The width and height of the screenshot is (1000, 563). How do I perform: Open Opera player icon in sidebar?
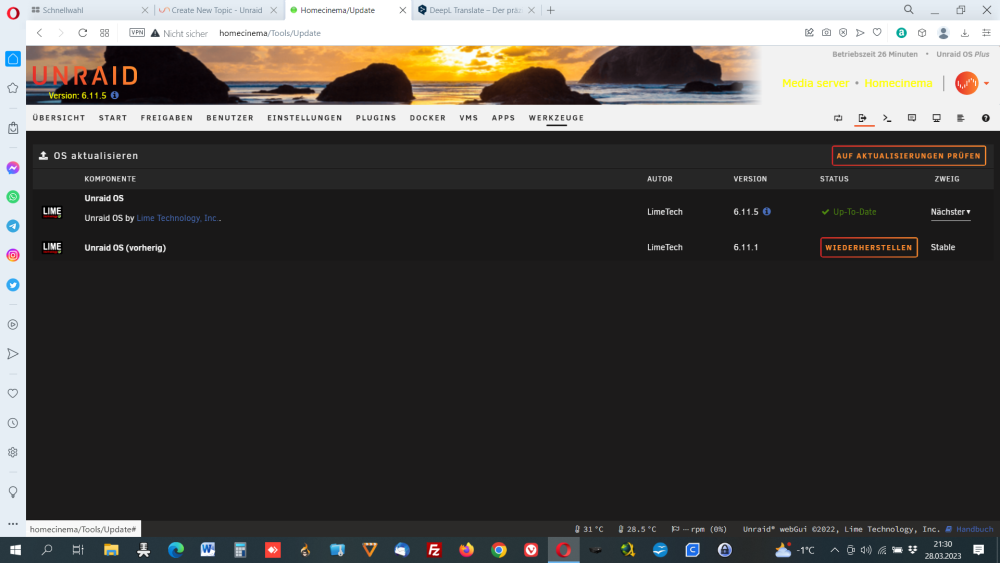[13, 325]
